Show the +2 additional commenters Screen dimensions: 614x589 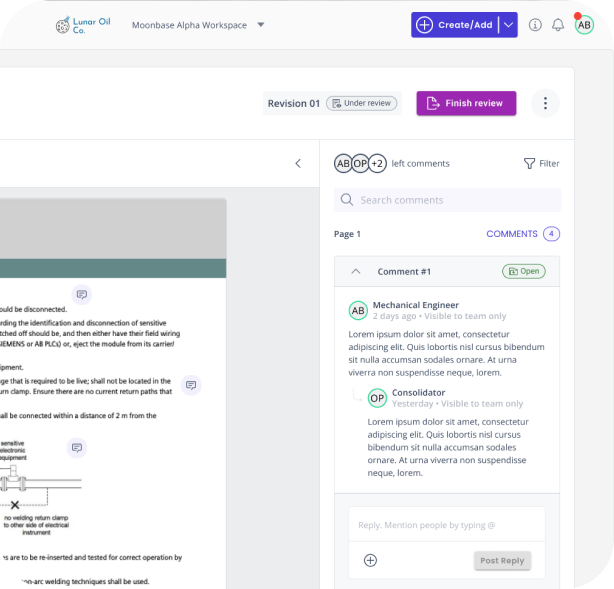click(377, 163)
